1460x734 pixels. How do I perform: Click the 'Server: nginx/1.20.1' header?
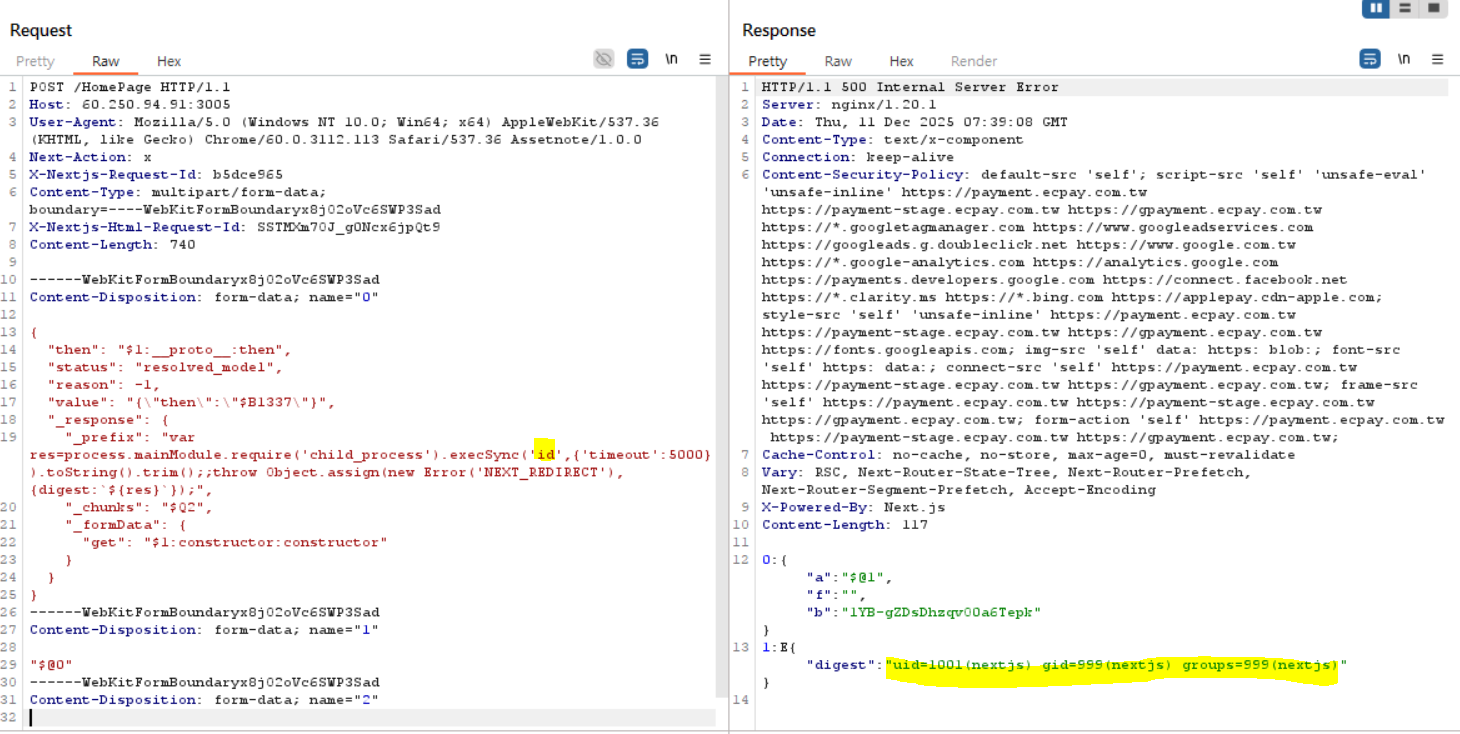pos(848,104)
